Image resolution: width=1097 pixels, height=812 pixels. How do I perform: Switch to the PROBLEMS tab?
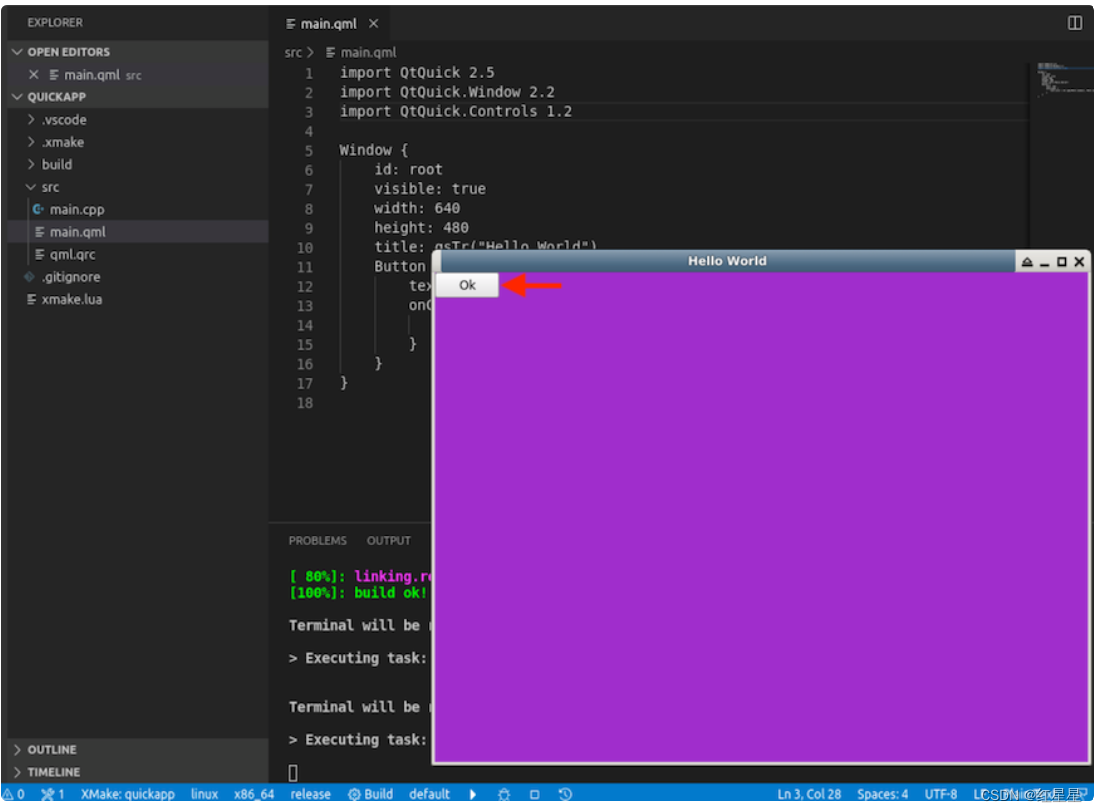pos(317,540)
